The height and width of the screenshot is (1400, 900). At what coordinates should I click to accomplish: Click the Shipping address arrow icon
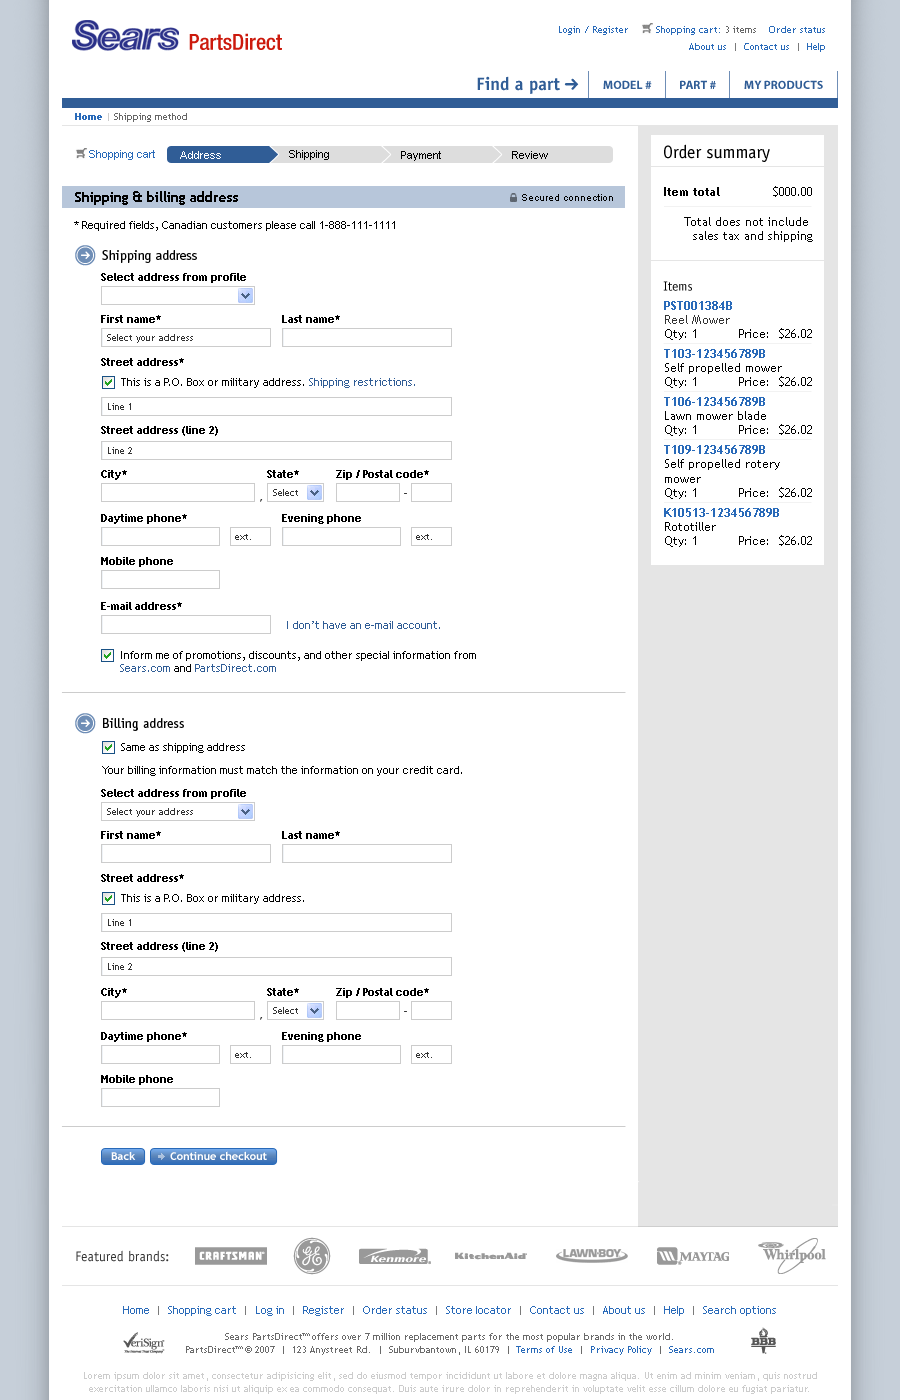(x=85, y=255)
